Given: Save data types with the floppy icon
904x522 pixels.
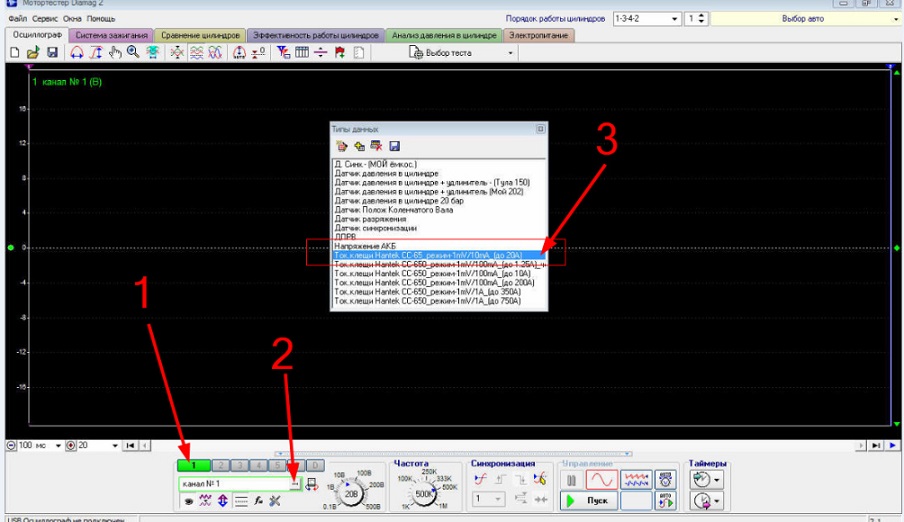Looking at the screenshot, I should point(394,146).
